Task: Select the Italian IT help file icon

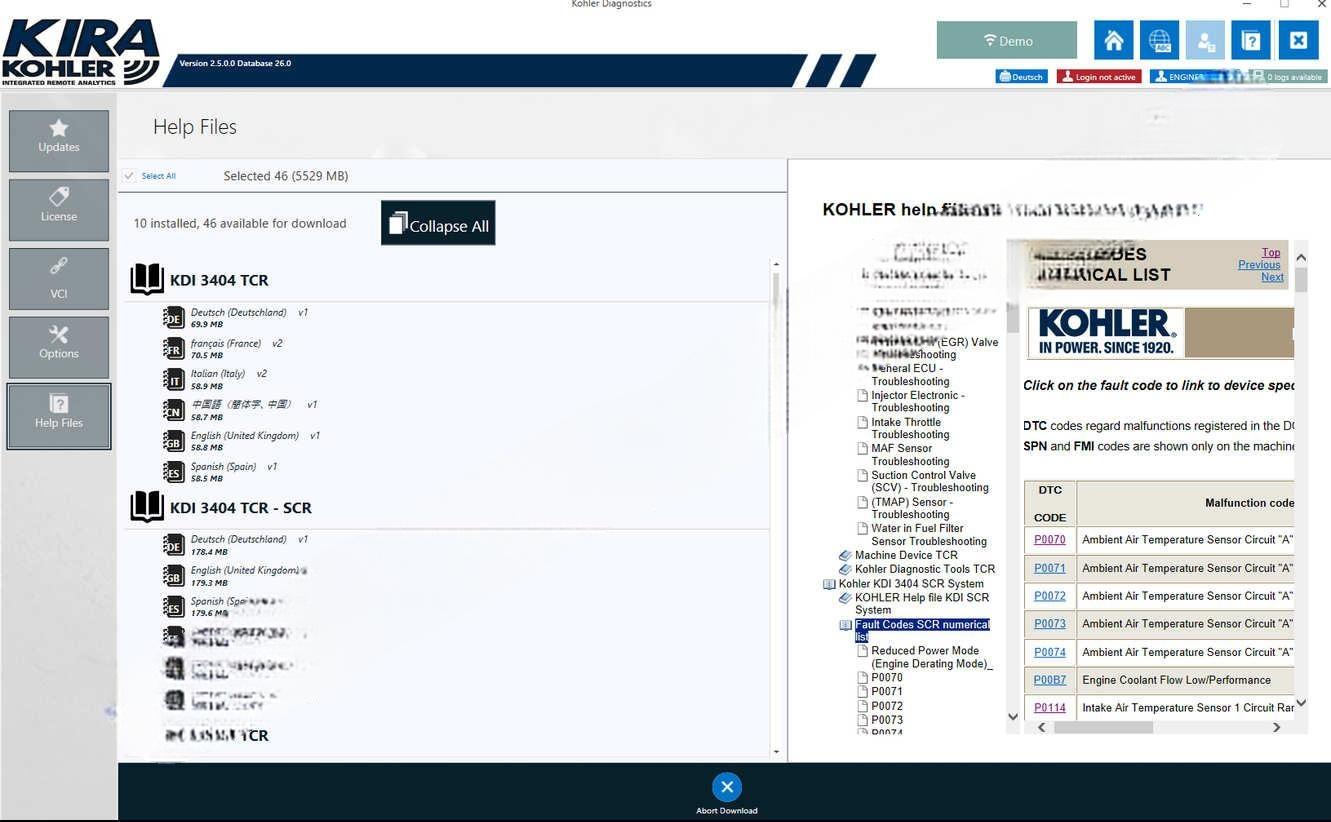Action: [174, 380]
